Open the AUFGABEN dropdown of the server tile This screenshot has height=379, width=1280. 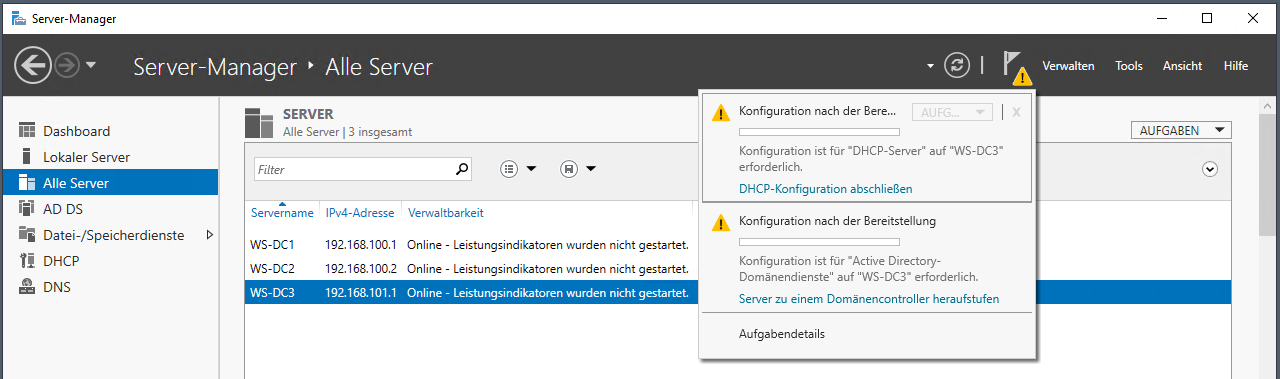point(1181,131)
